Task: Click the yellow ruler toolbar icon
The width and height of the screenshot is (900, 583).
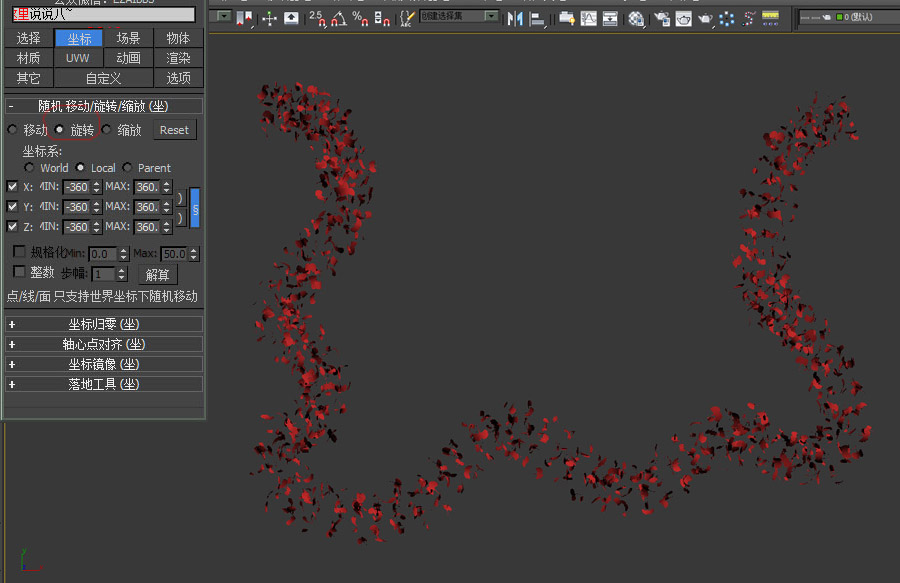Action: (x=770, y=18)
